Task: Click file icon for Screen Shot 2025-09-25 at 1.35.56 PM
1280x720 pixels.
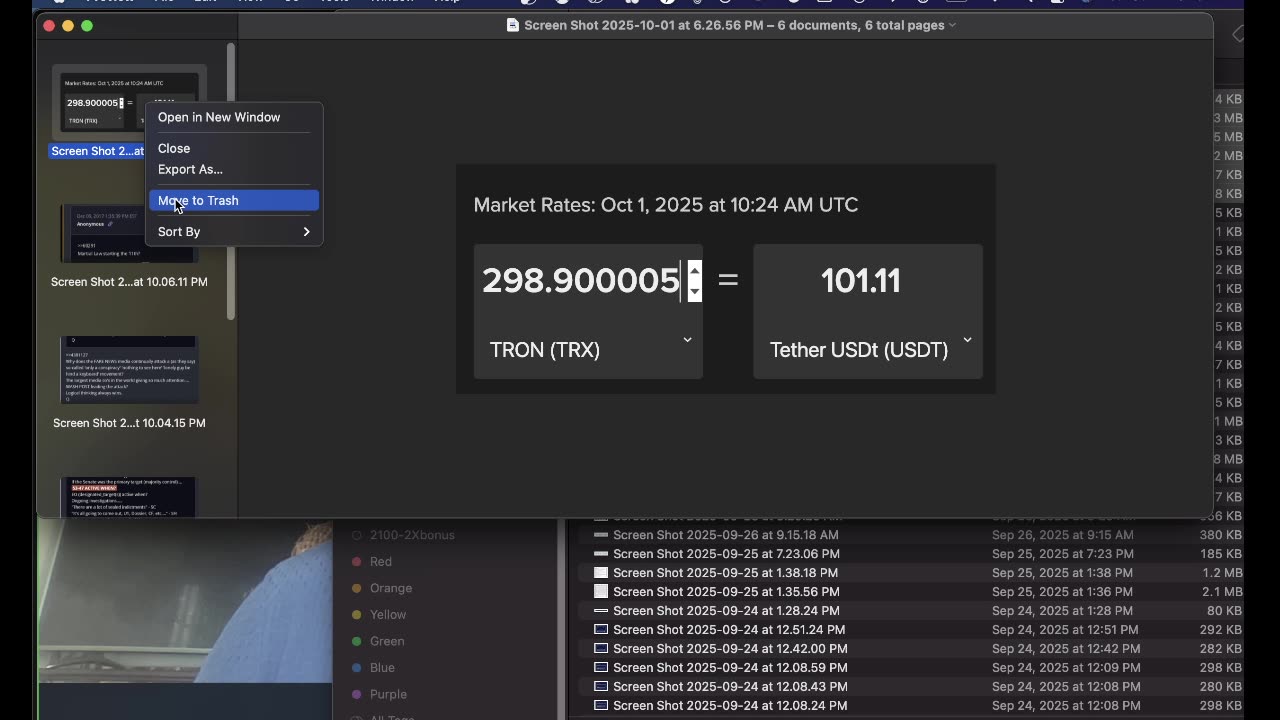Action: 601,592
